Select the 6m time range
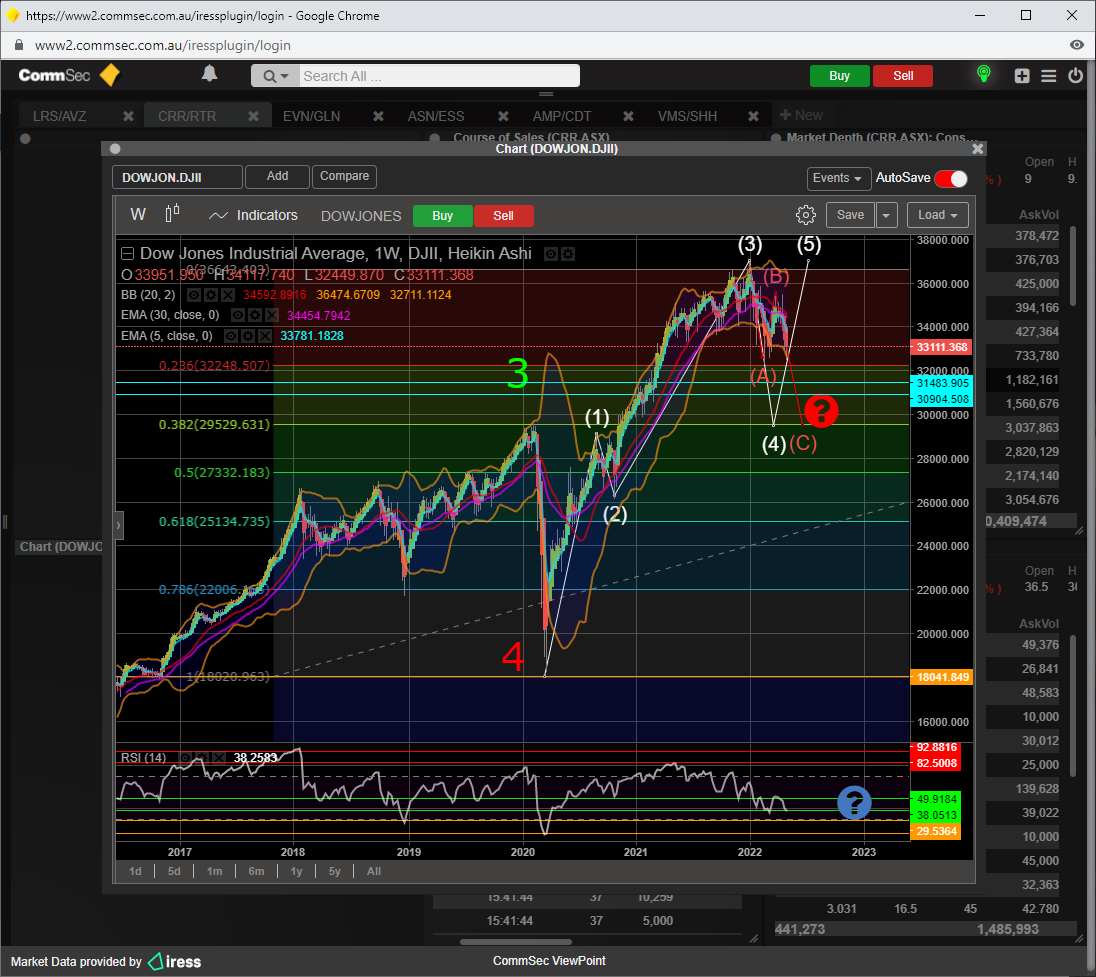The width and height of the screenshot is (1096, 977). click(x=257, y=871)
